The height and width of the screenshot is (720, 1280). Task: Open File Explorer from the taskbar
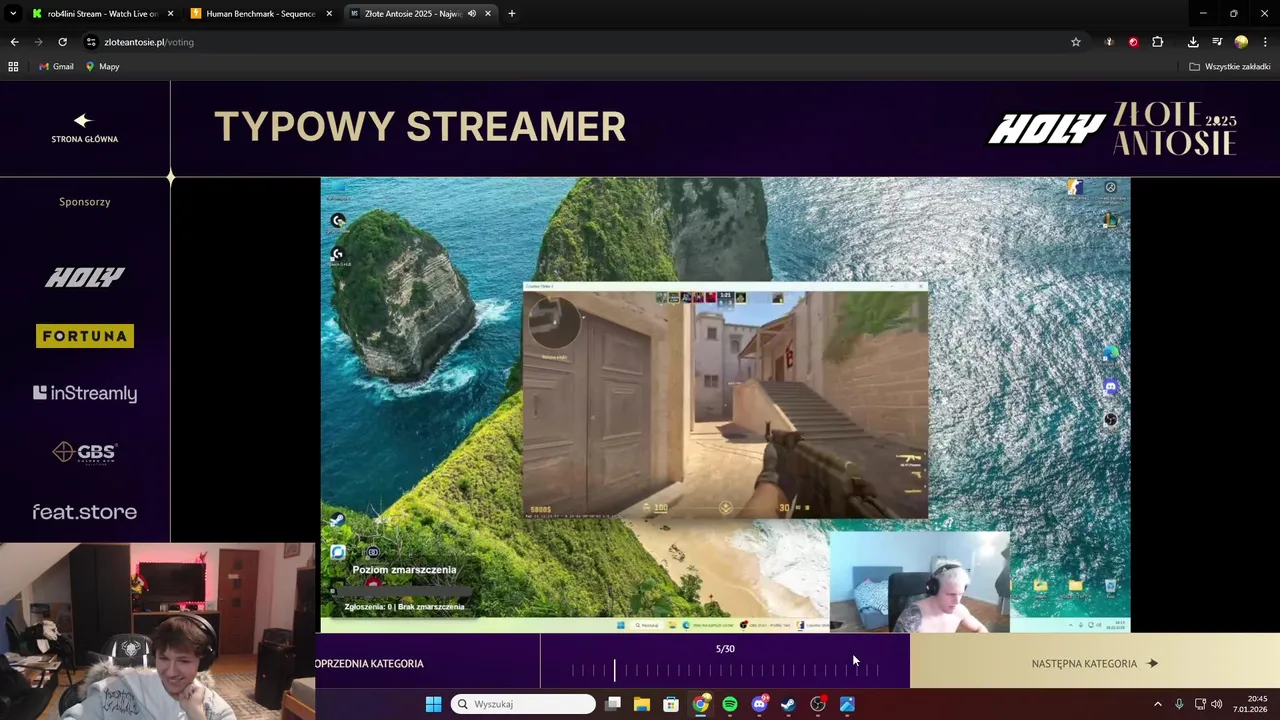point(642,704)
